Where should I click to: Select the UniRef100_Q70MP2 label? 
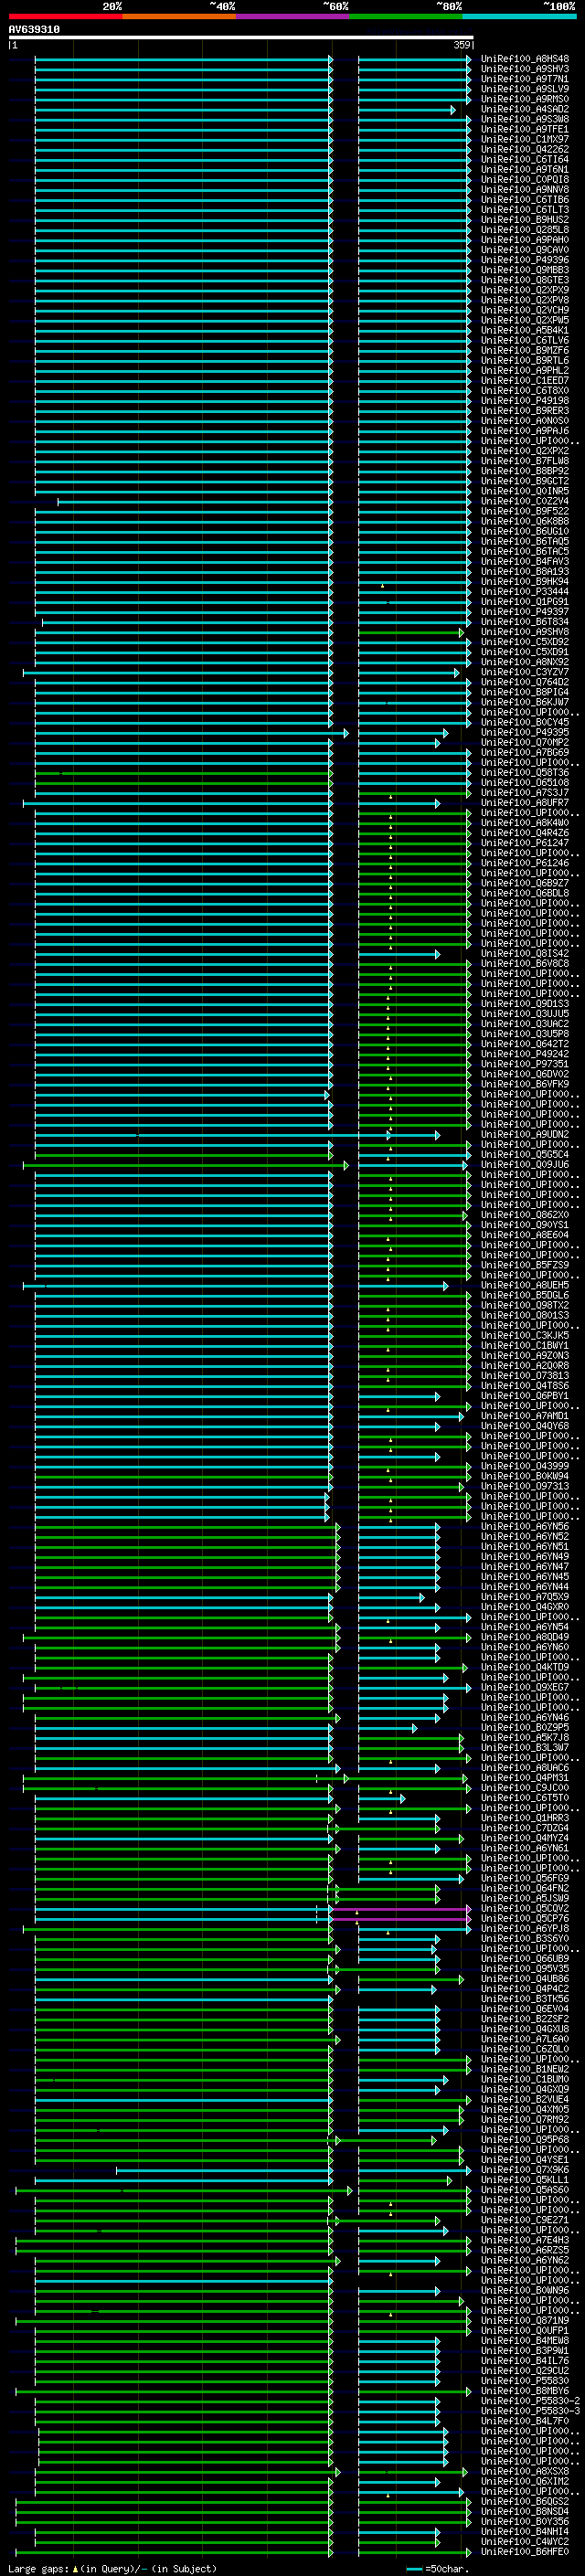(525, 742)
